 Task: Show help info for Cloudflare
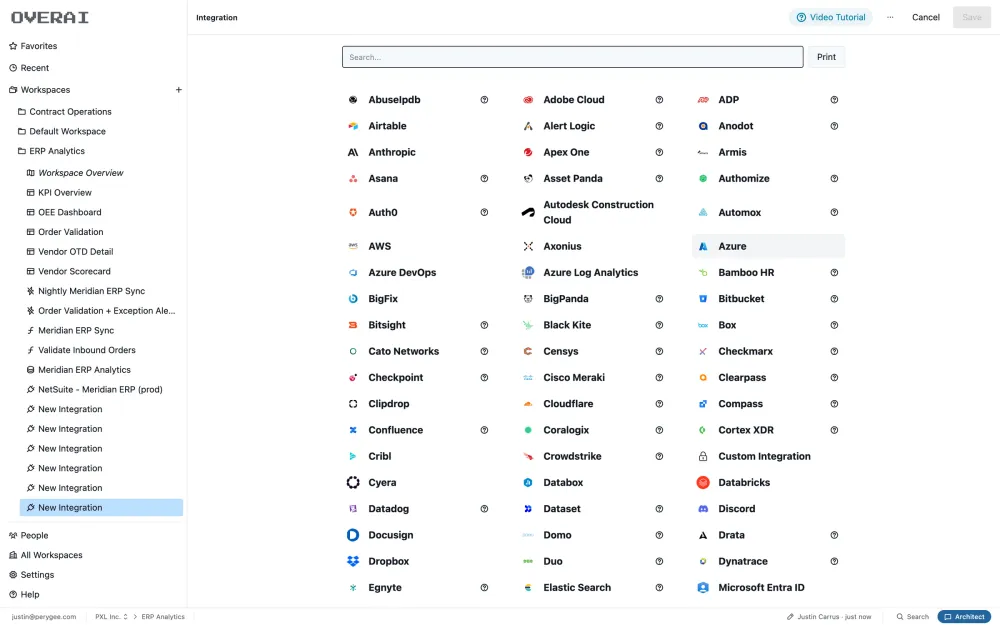click(659, 404)
